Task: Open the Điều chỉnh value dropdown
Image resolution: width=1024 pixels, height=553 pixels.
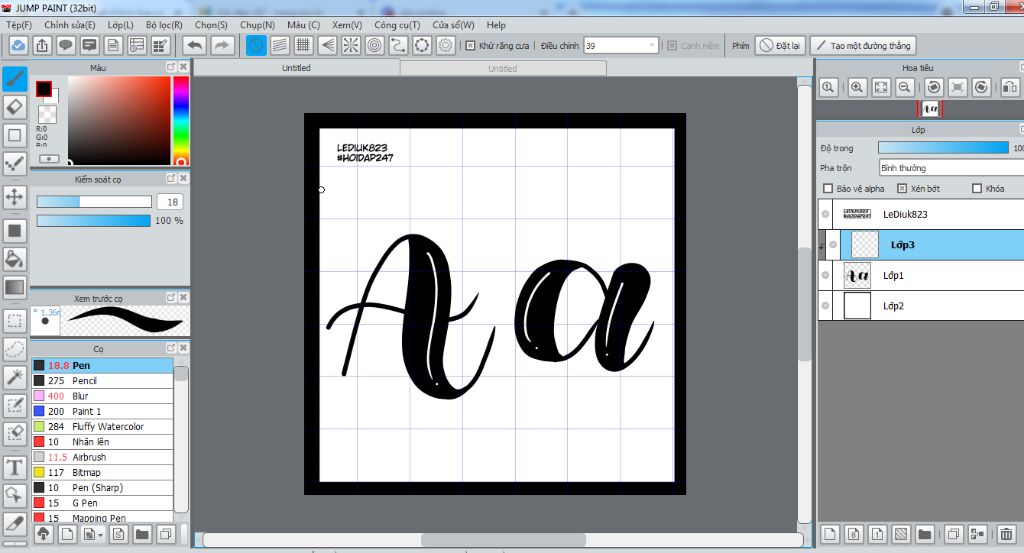Action: pyautogui.click(x=652, y=46)
